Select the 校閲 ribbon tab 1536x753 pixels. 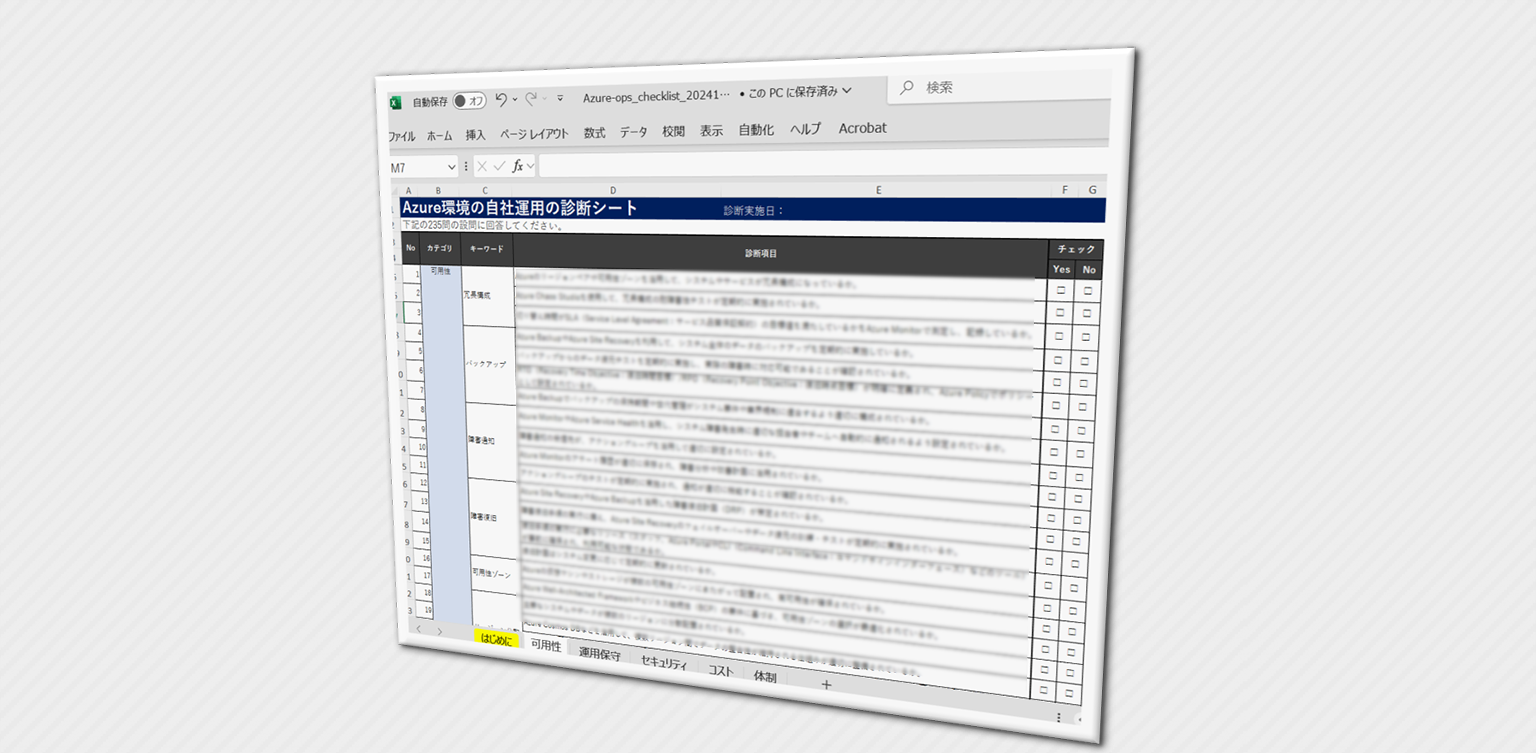pos(673,131)
